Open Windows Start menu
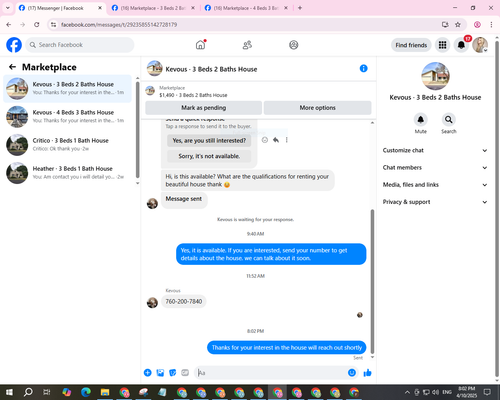Viewport: 500px width, 400px height. 9,392
